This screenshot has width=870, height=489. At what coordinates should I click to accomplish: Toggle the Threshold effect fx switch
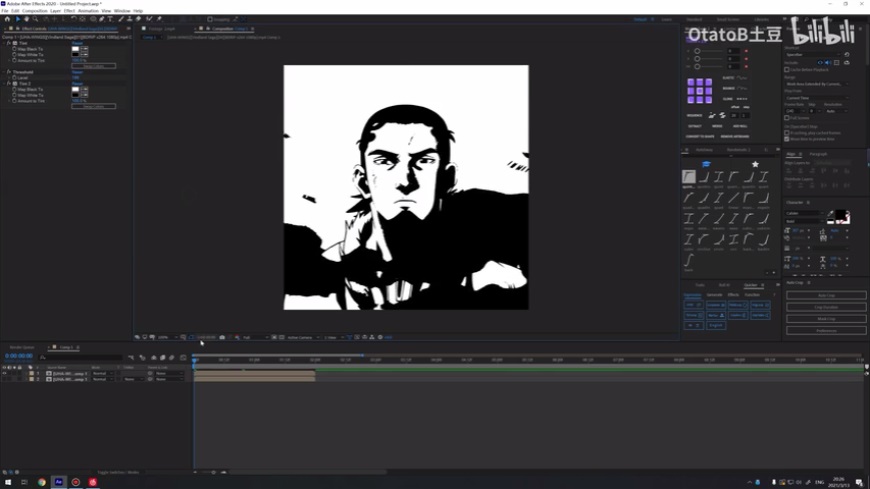coord(9,72)
